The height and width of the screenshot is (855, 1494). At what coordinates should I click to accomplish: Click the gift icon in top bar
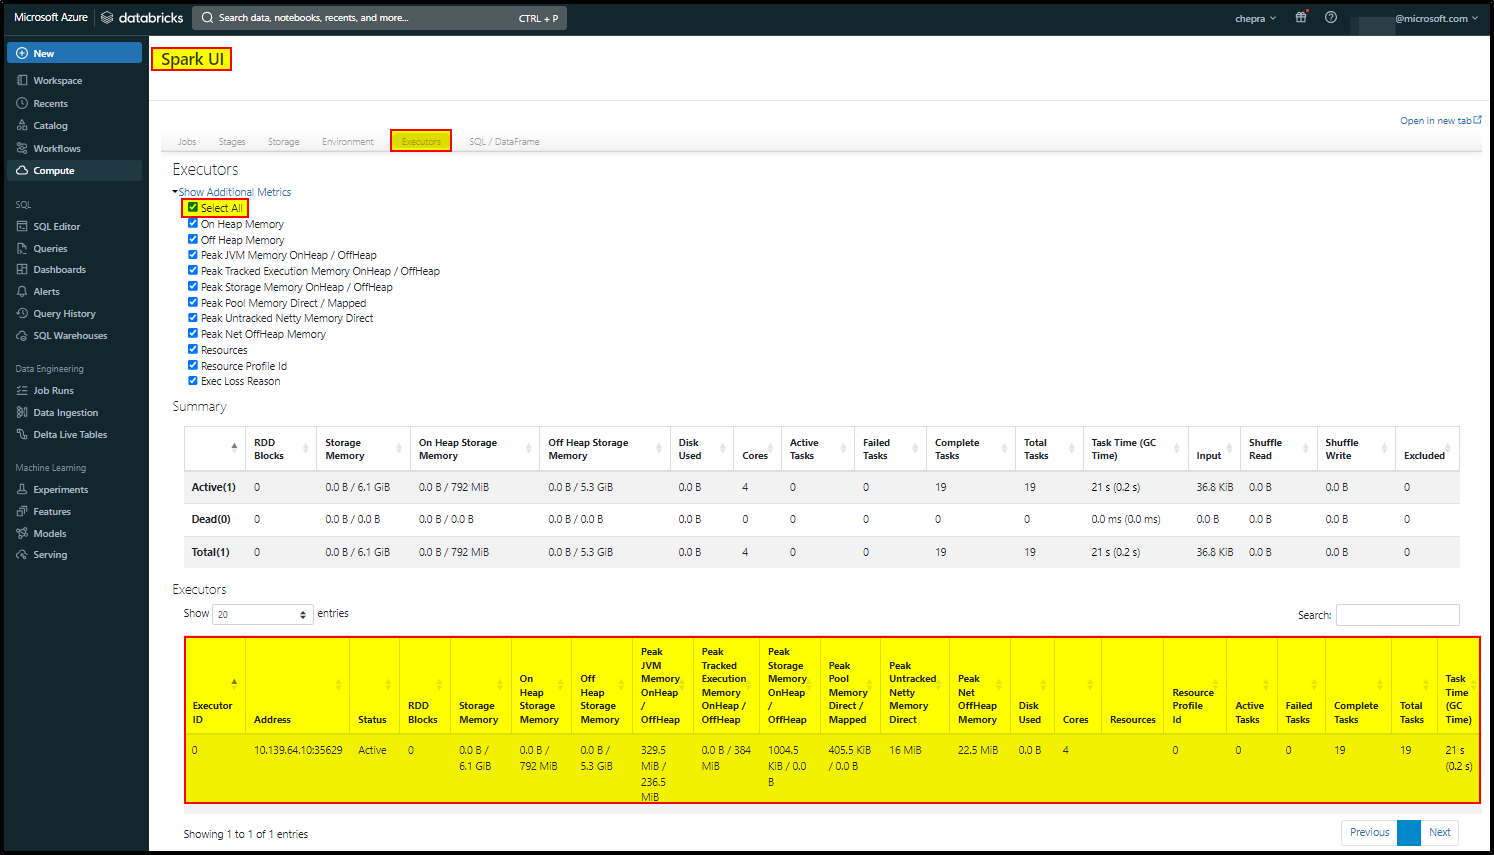1301,17
